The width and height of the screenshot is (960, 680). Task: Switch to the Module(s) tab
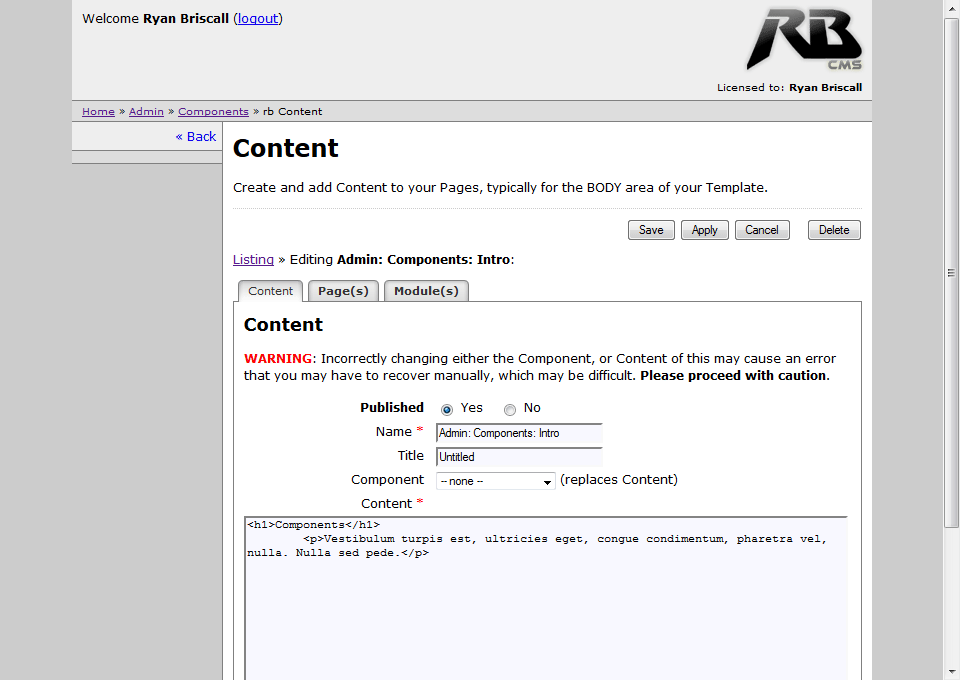click(x=426, y=291)
